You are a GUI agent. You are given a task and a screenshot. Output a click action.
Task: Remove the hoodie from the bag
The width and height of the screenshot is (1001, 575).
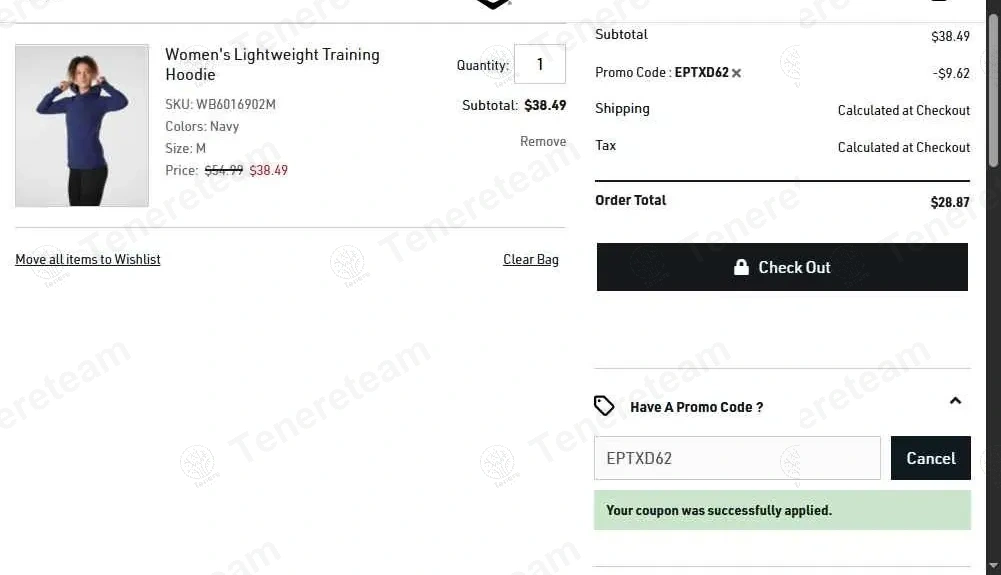[x=543, y=142]
